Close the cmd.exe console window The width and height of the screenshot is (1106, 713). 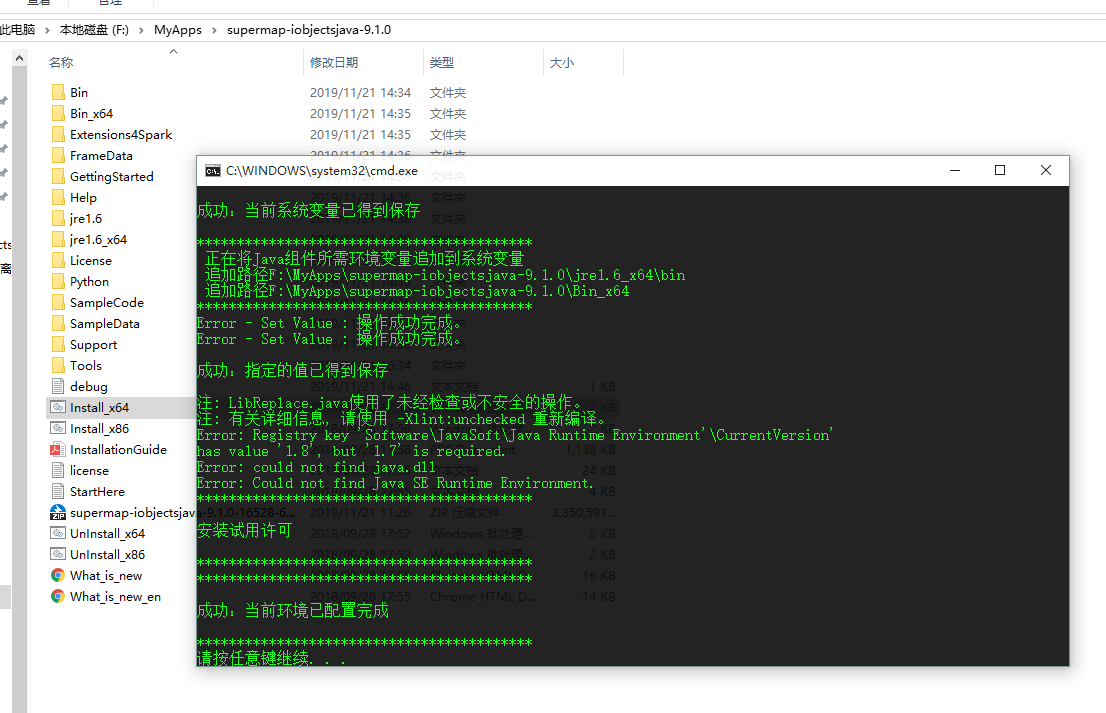coord(1046,171)
